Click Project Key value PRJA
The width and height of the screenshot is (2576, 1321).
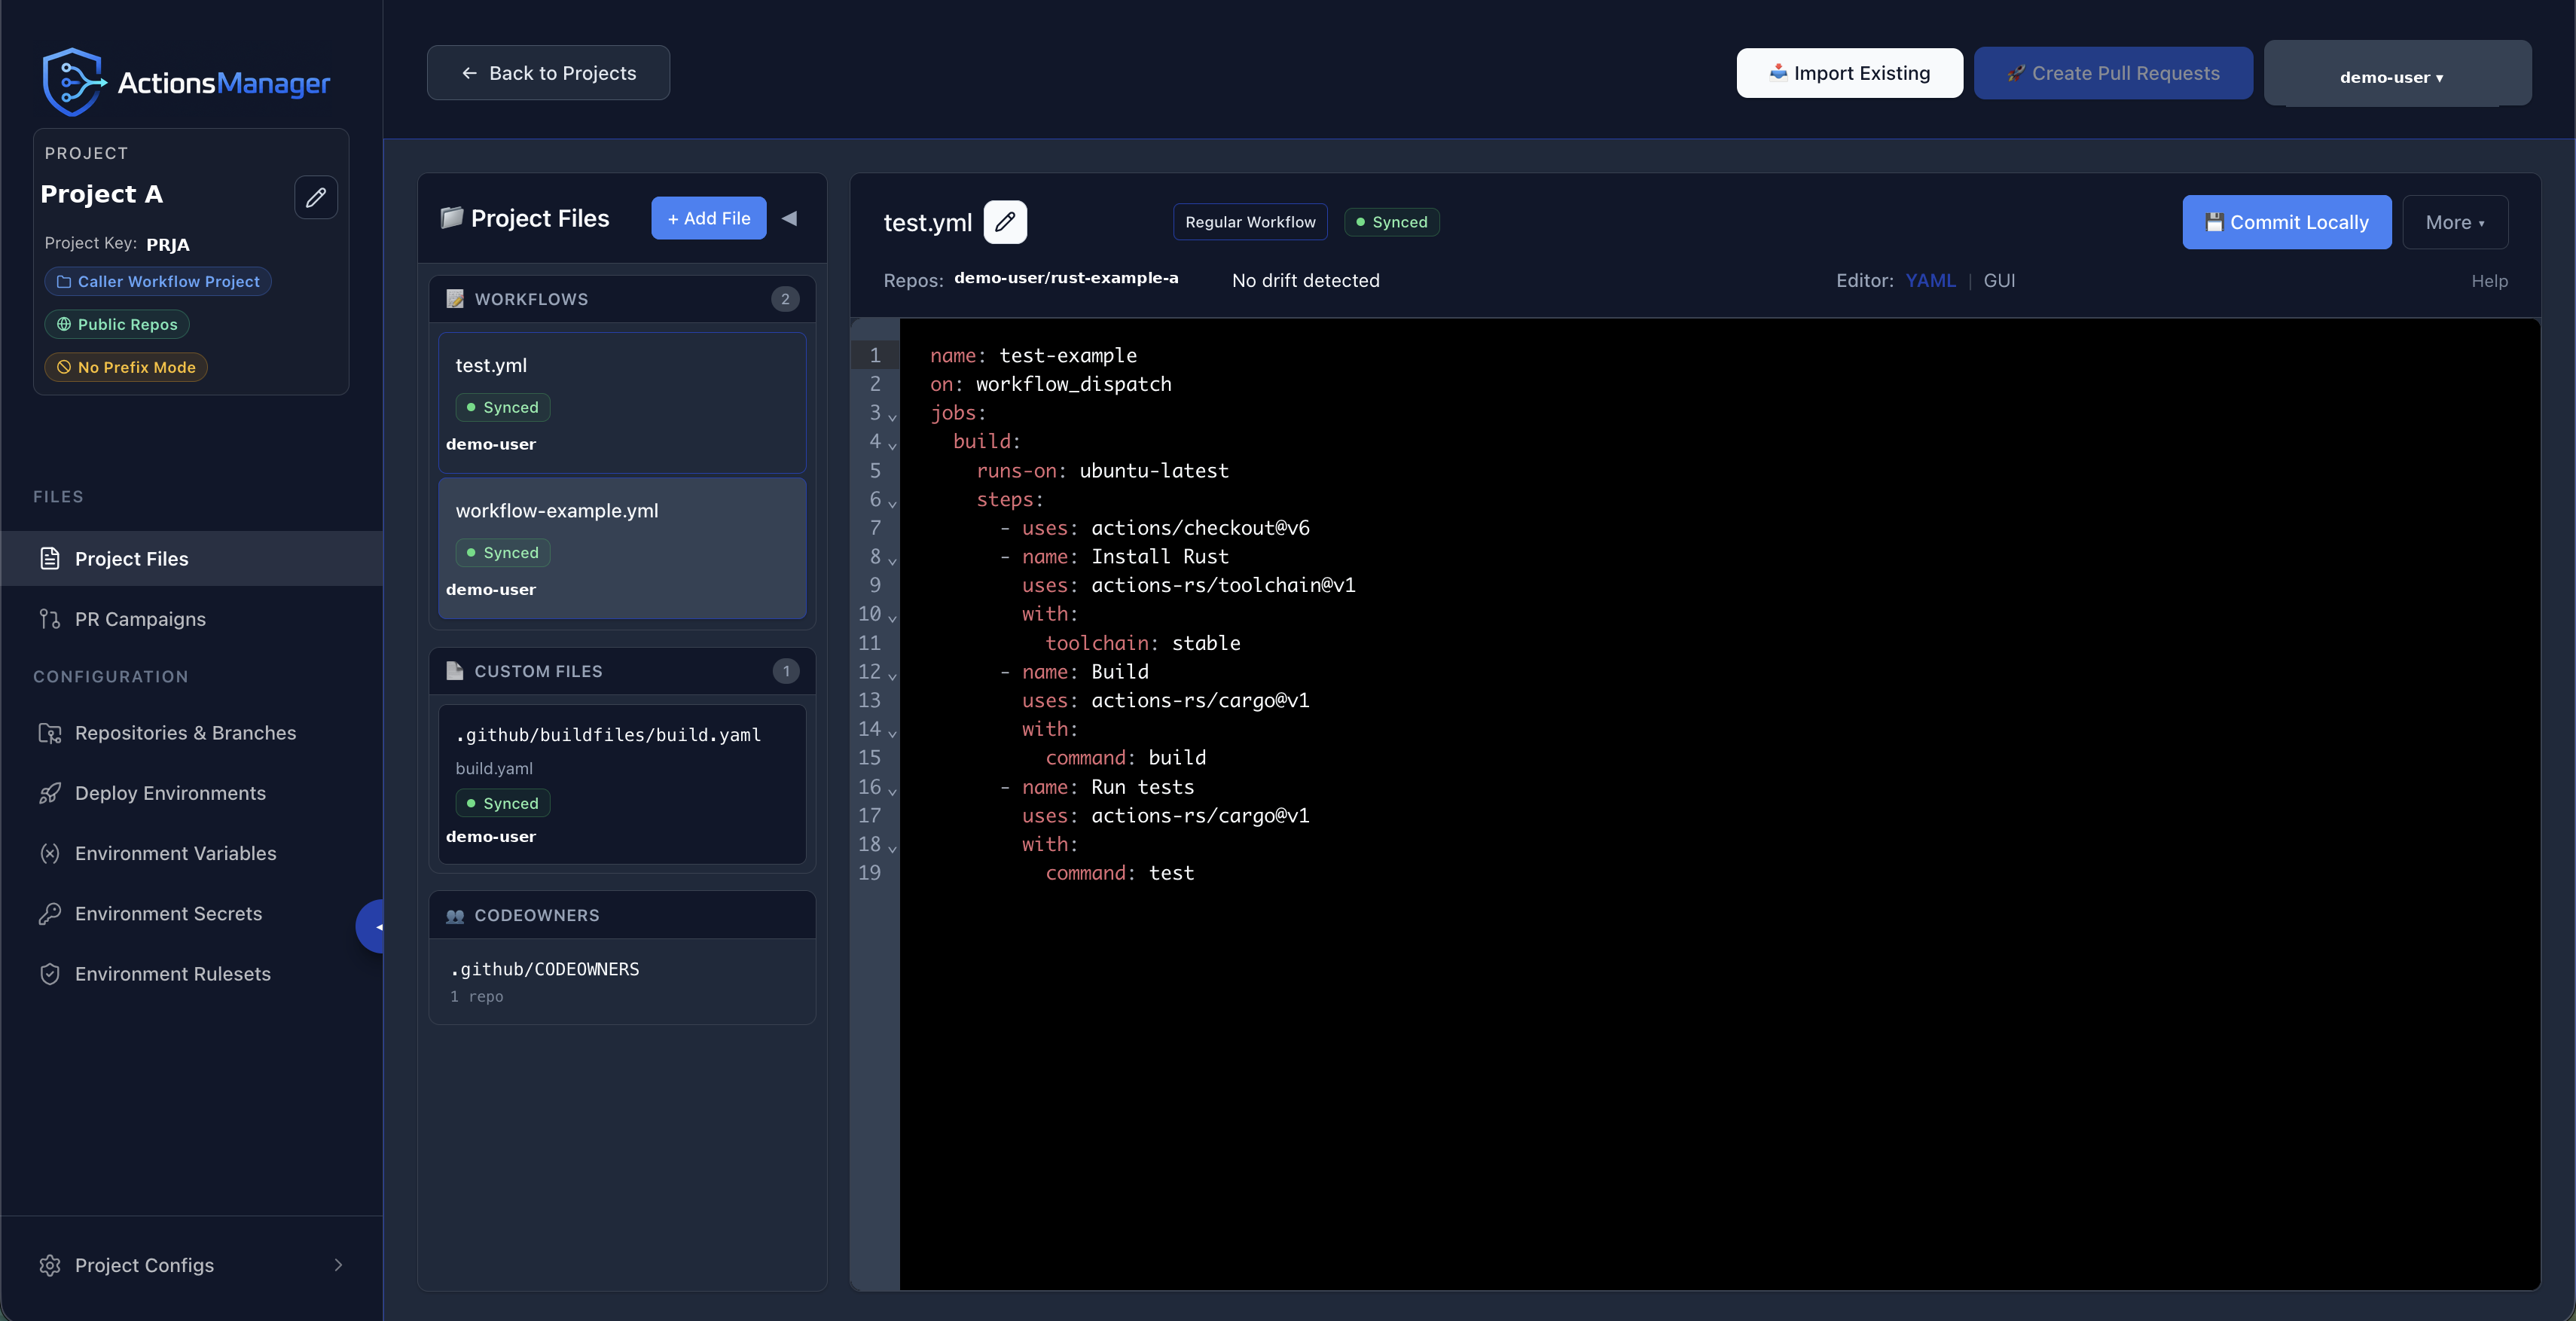pos(168,245)
